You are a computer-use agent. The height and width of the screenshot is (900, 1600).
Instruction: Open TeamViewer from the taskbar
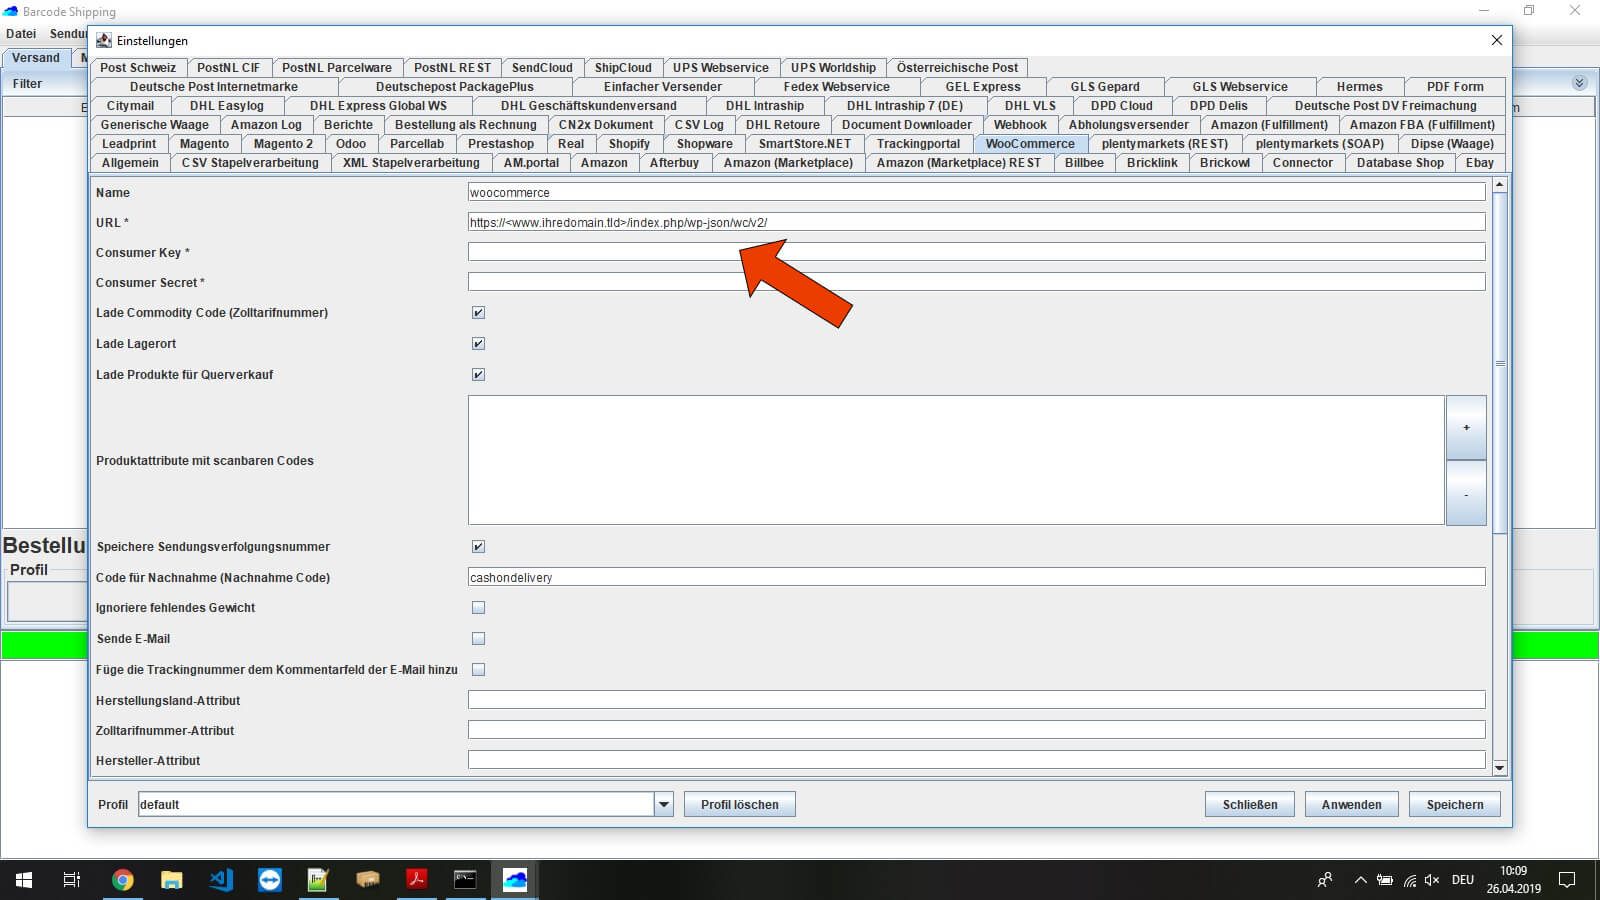(270, 880)
